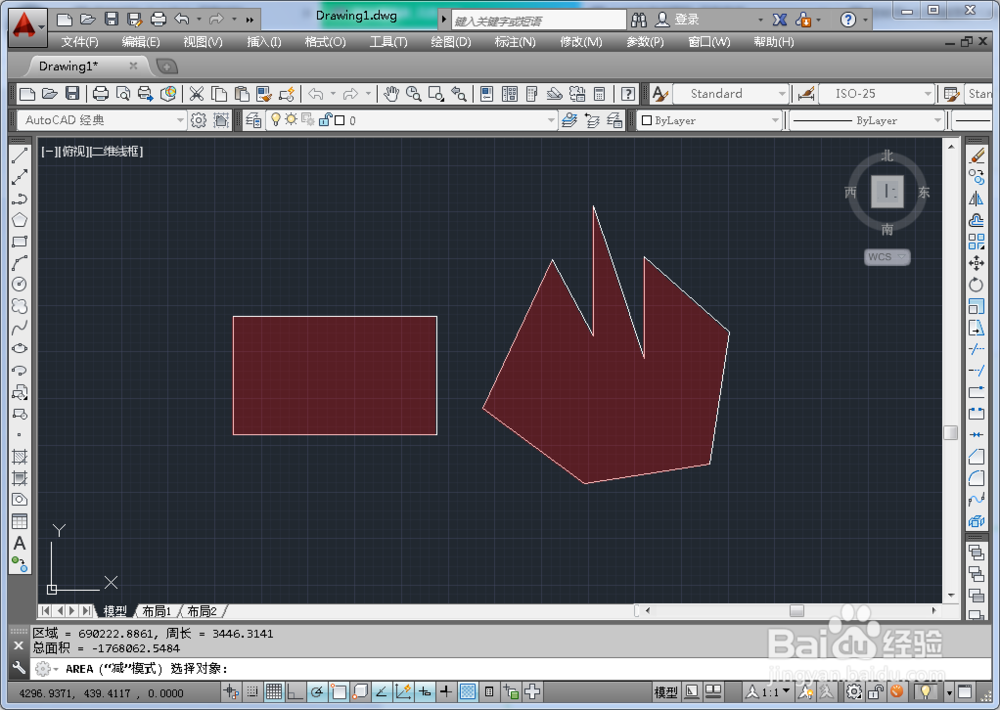
Task: Toggle Infer Constraints in status bar
Action: 231,692
